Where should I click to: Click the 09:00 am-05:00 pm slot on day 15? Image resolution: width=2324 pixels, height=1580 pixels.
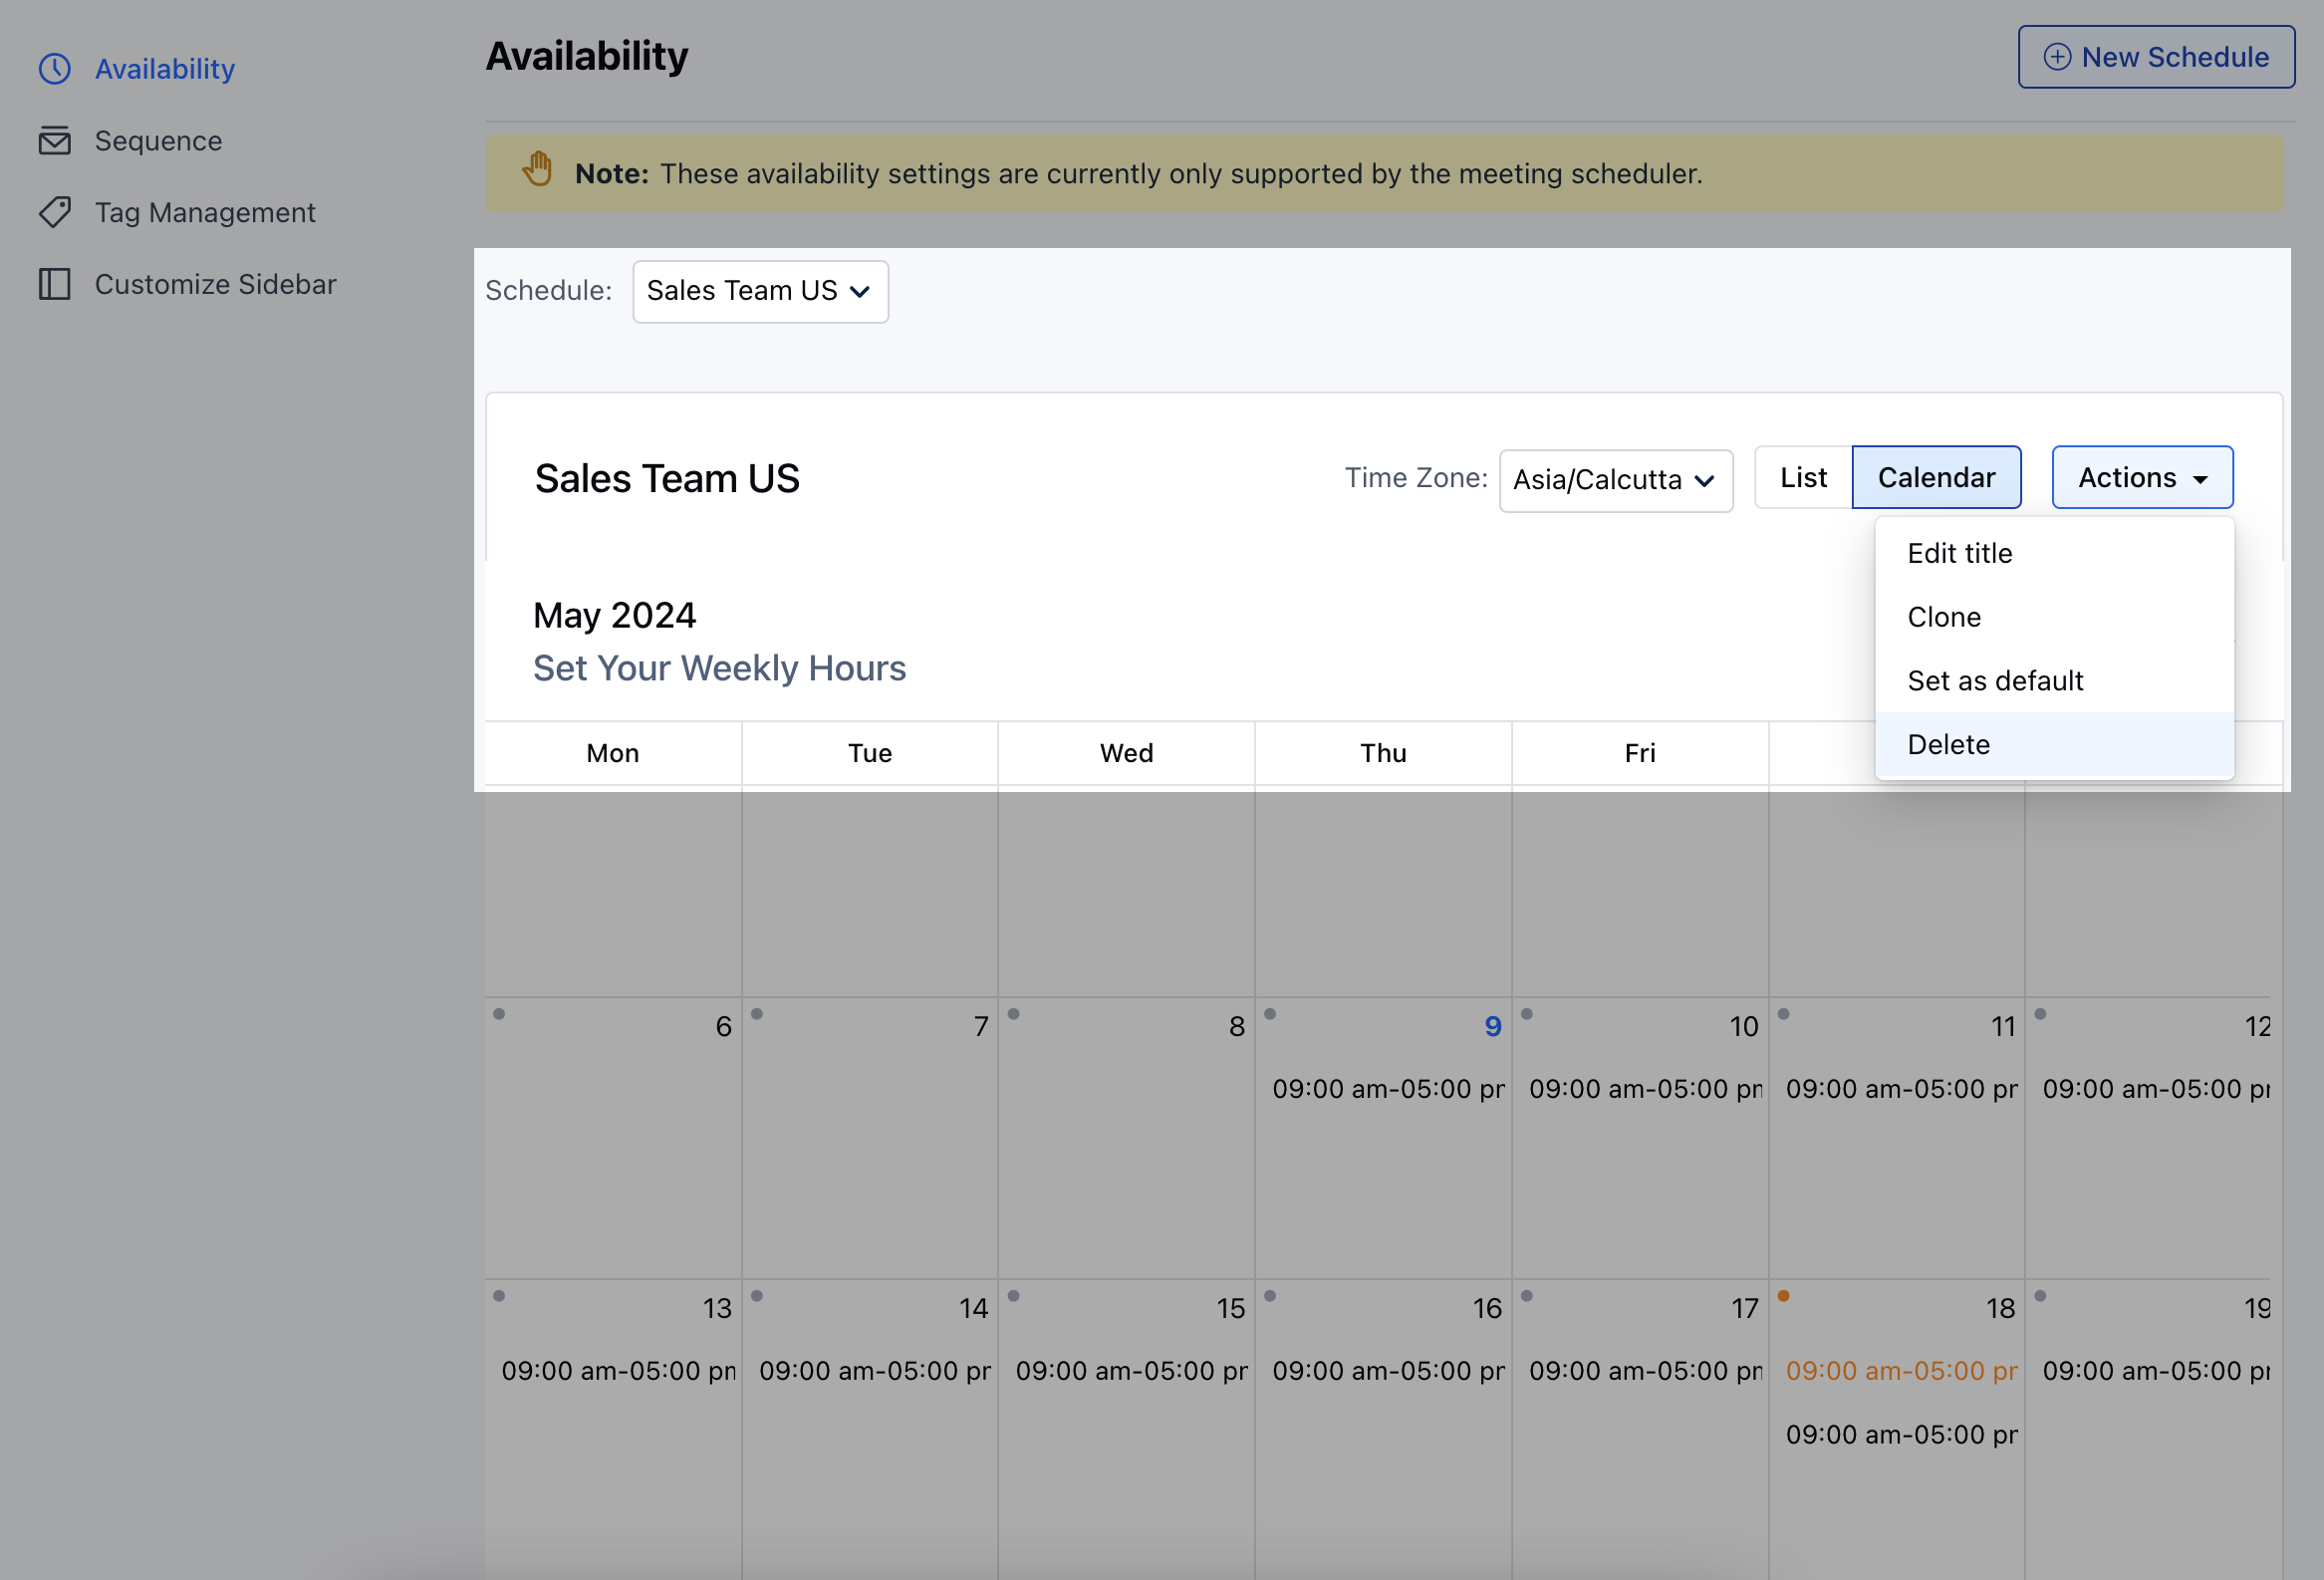tap(1131, 1371)
